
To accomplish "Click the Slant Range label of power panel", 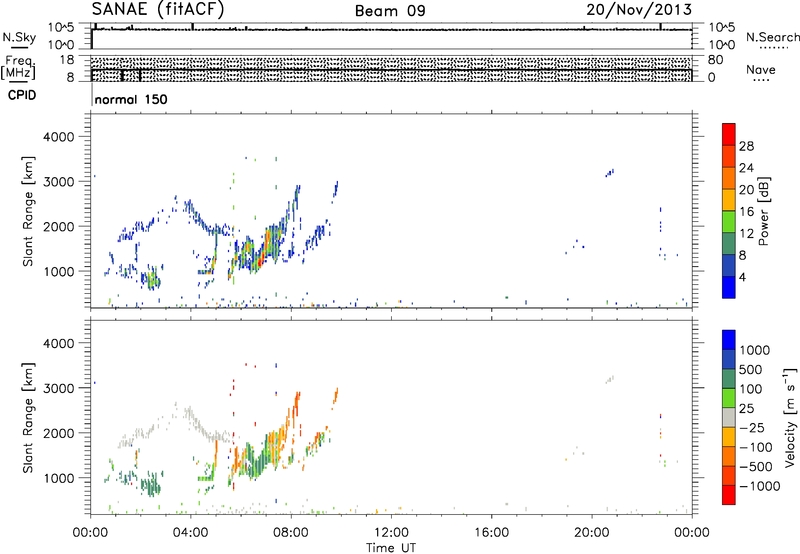I will pos(28,211).
